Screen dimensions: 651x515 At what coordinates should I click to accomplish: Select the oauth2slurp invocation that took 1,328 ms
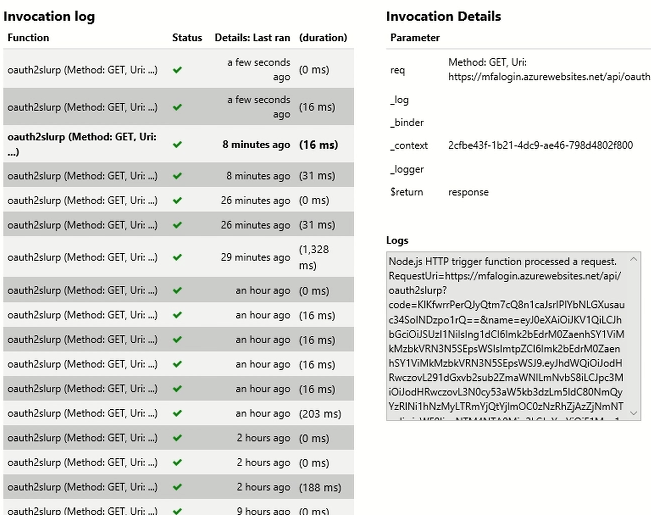point(82,257)
